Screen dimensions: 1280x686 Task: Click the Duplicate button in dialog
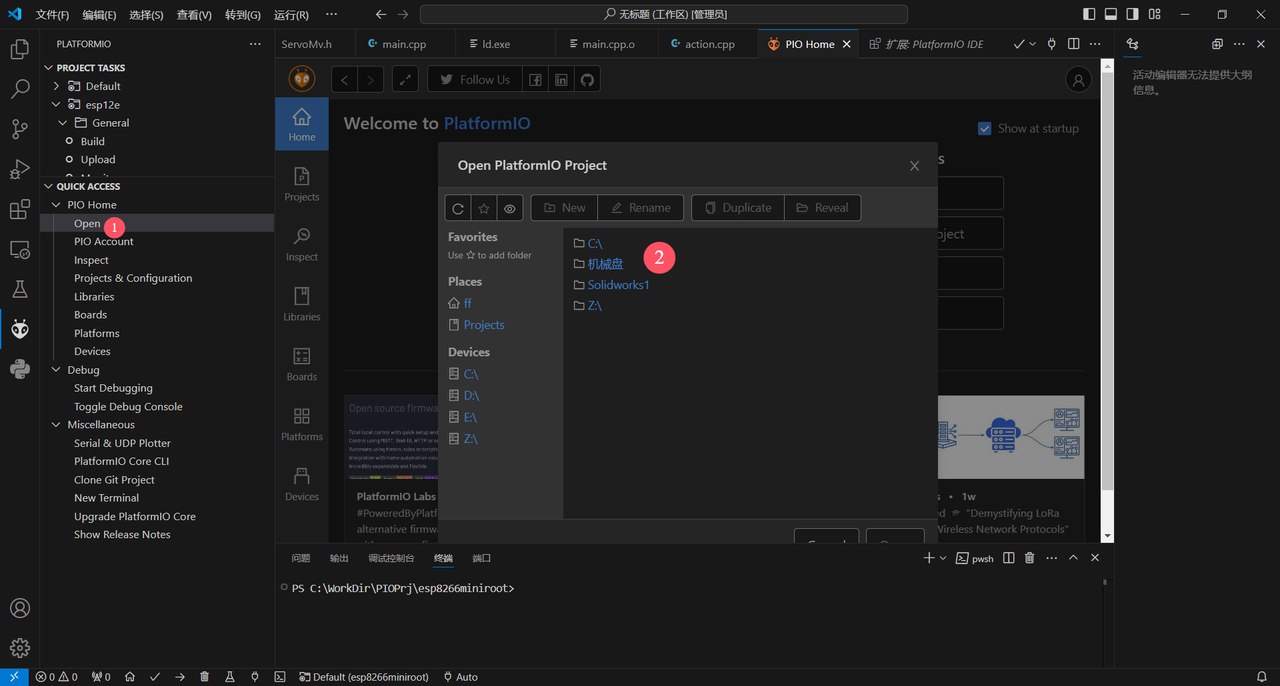point(738,208)
